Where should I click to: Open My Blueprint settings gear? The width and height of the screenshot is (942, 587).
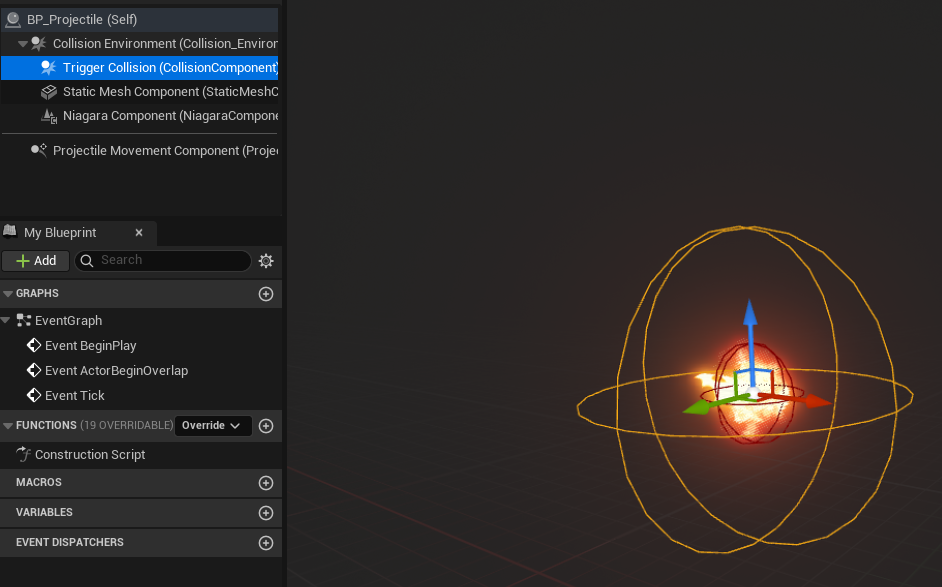coord(266,260)
